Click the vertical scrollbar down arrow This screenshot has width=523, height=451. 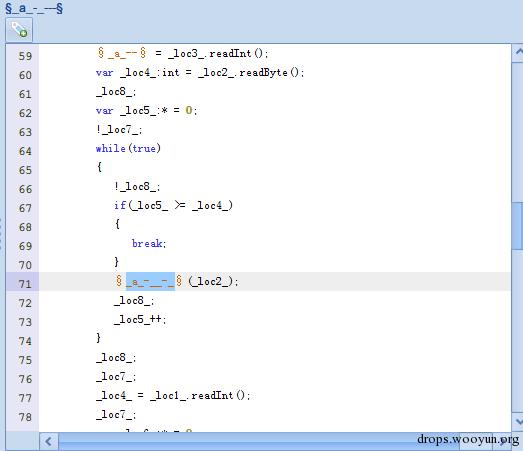pos(518,422)
